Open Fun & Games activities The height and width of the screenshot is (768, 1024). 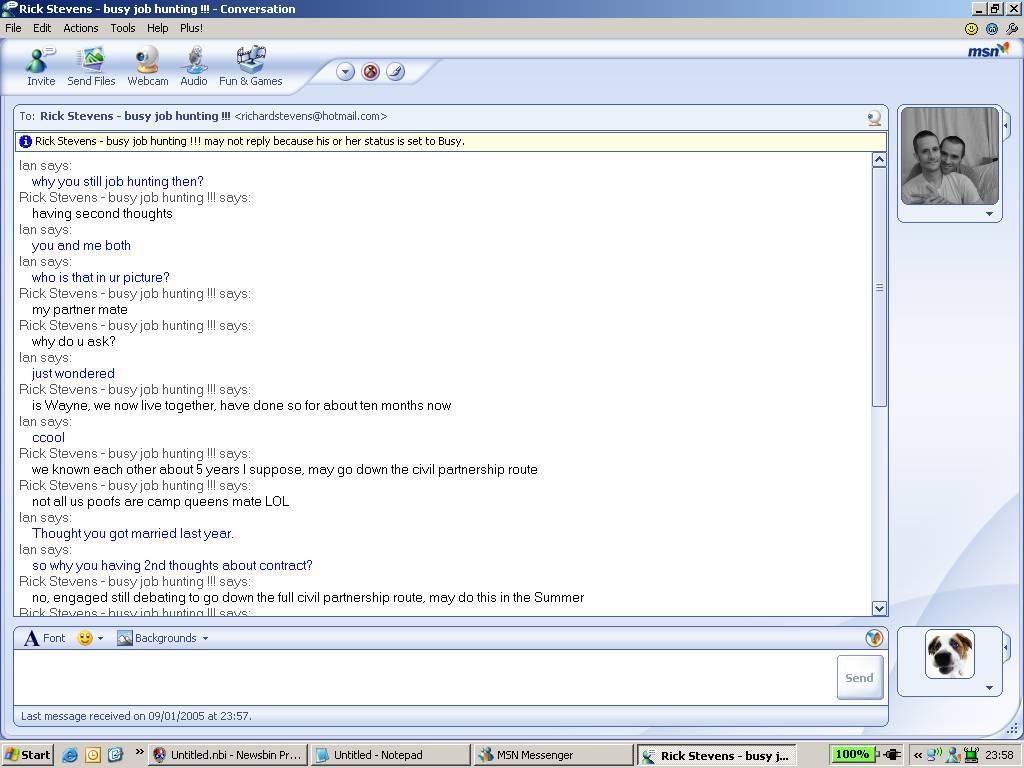pos(250,66)
